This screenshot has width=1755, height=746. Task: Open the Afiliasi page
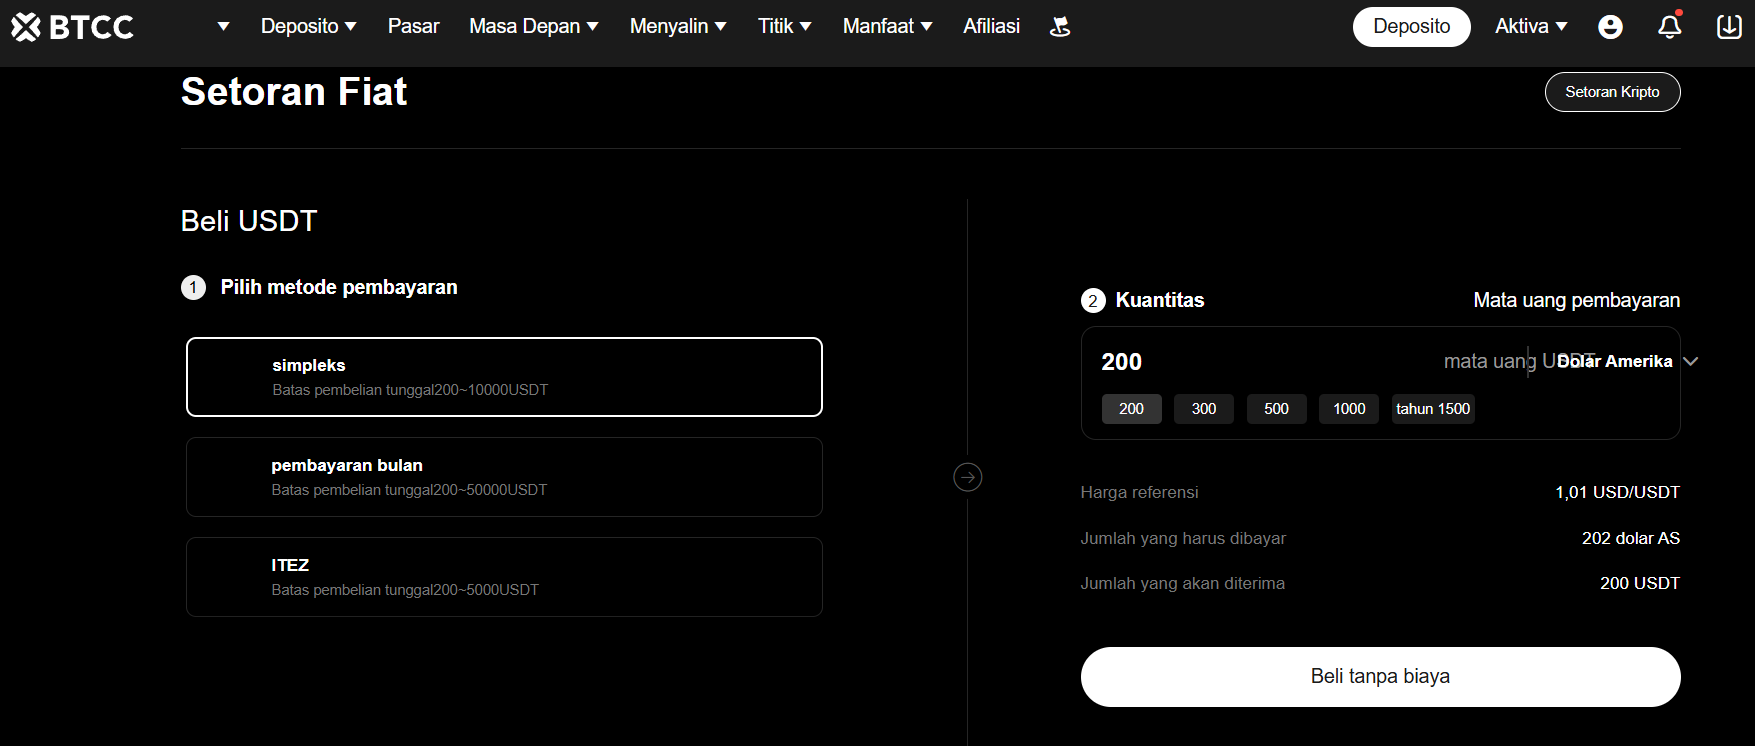pyautogui.click(x=991, y=27)
